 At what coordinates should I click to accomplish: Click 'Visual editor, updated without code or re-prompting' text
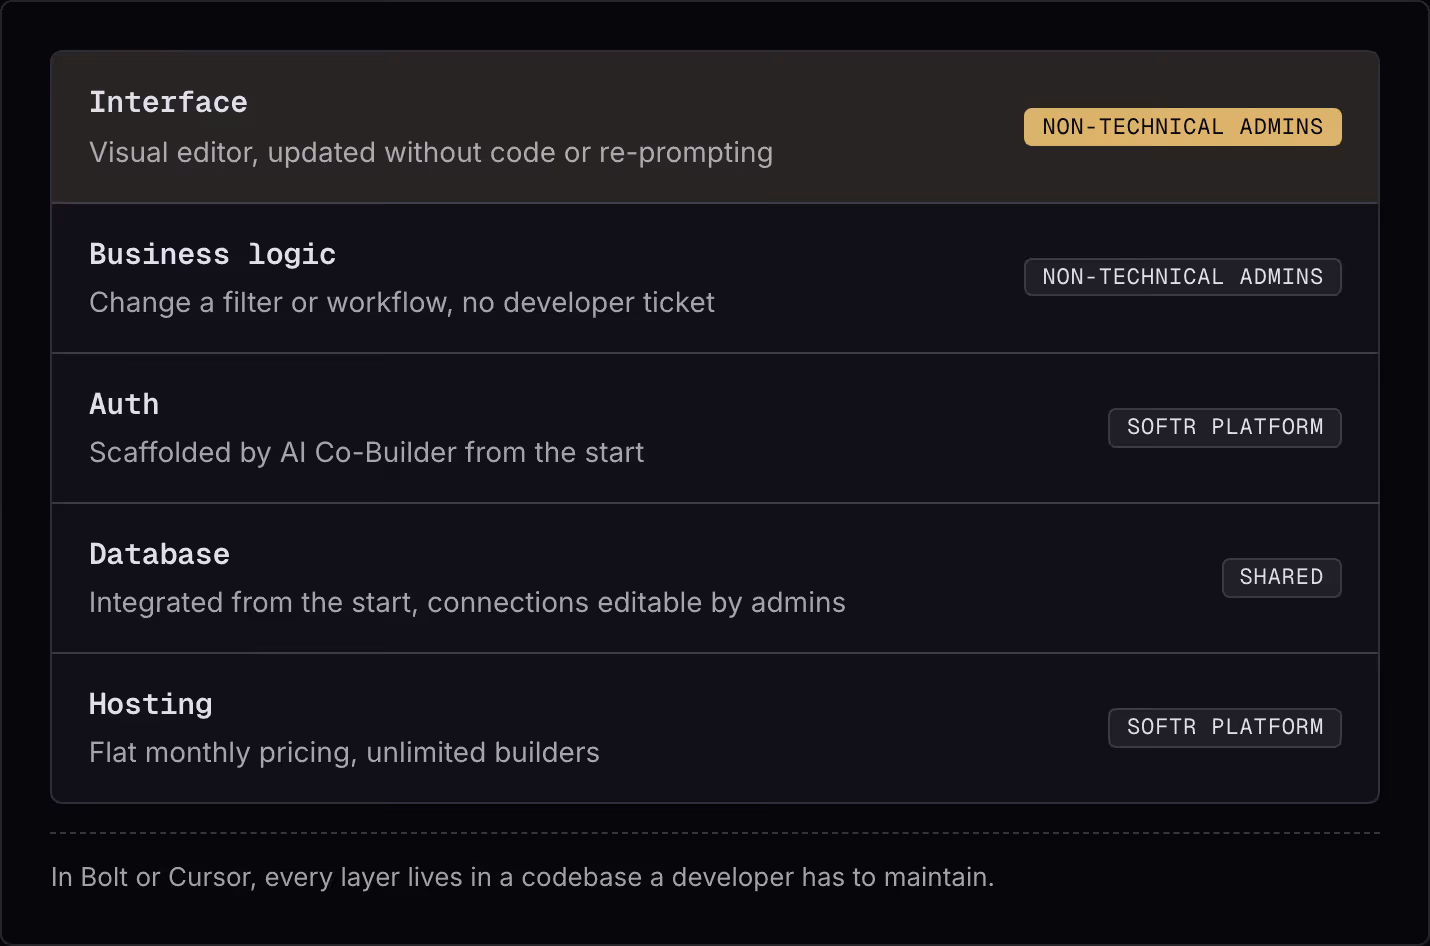tap(431, 153)
